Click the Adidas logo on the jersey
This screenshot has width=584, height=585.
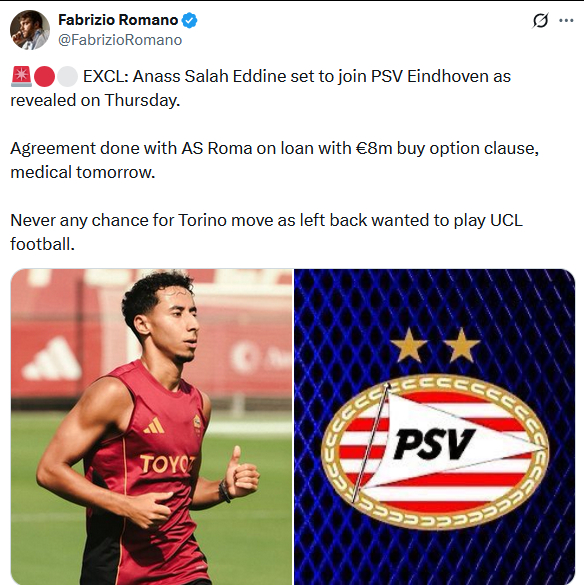(x=154, y=425)
